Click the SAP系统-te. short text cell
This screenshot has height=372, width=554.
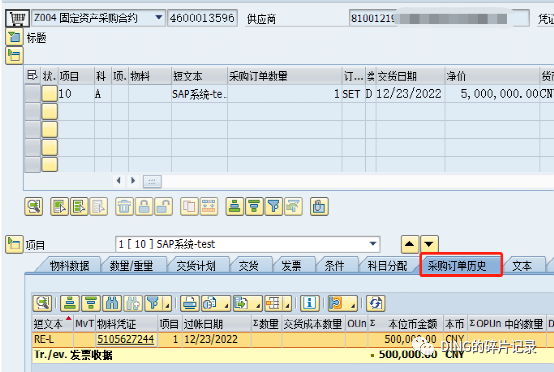pyautogui.click(x=199, y=94)
